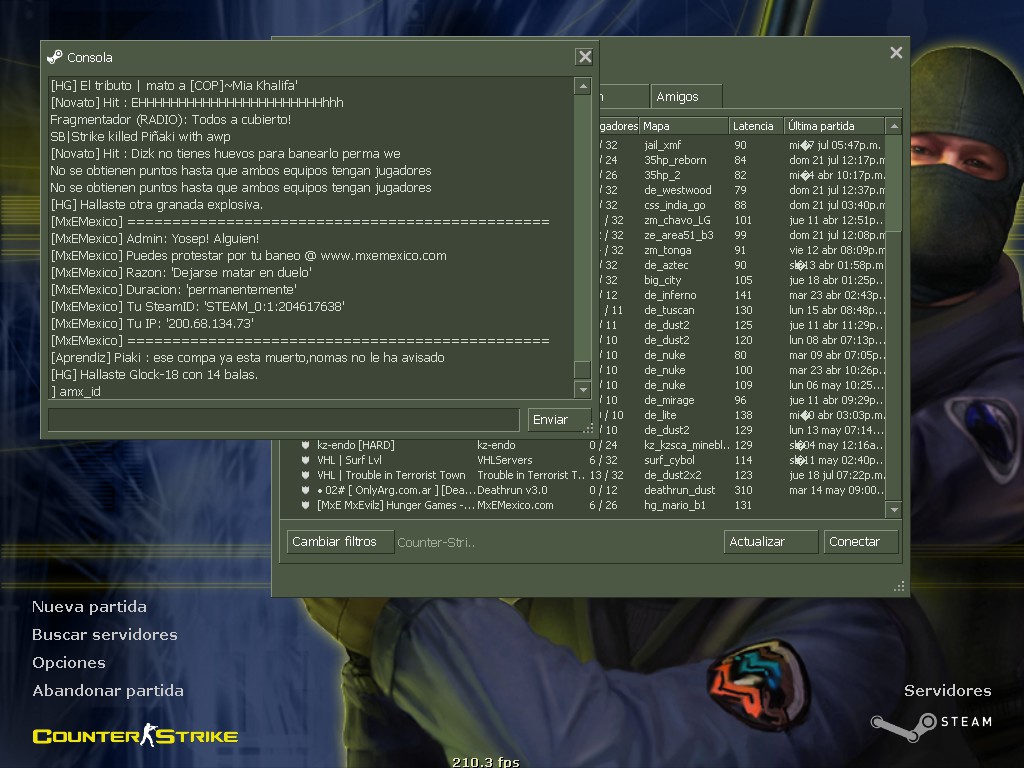
Task: Select the de_aztec map row
Action: pos(742,265)
